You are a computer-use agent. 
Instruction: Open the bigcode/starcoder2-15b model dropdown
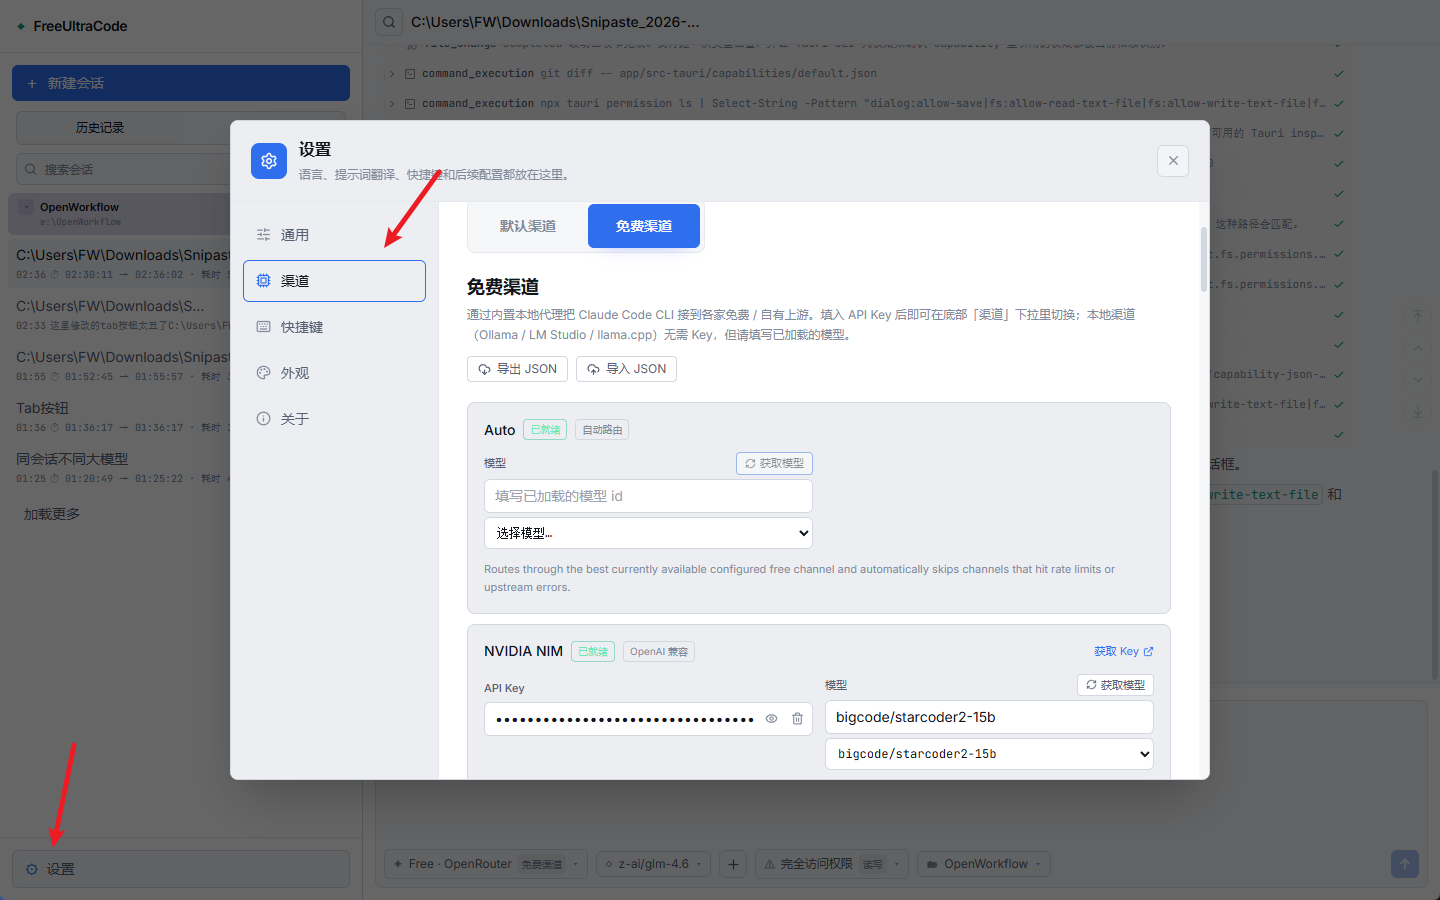tap(989, 754)
